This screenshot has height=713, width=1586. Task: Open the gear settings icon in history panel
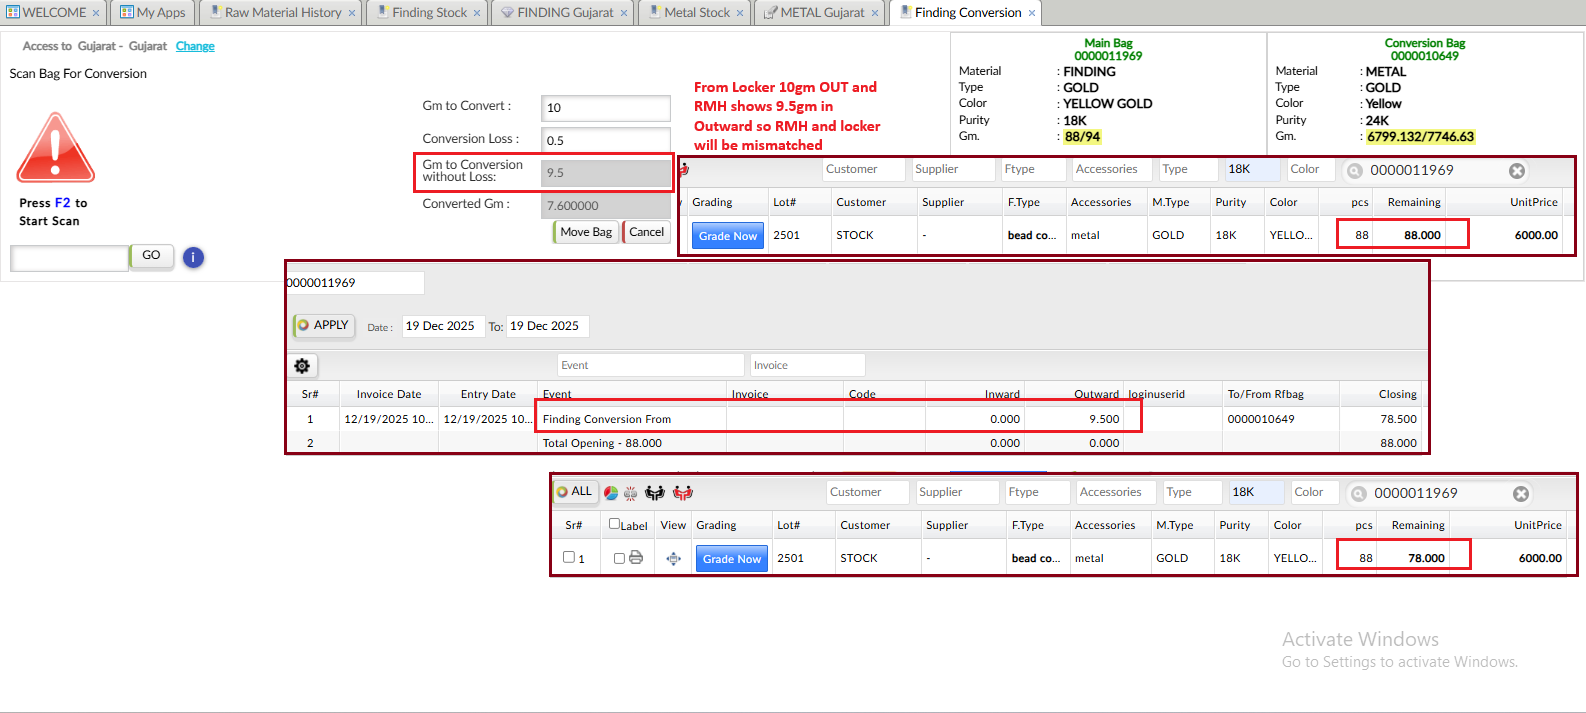[302, 366]
